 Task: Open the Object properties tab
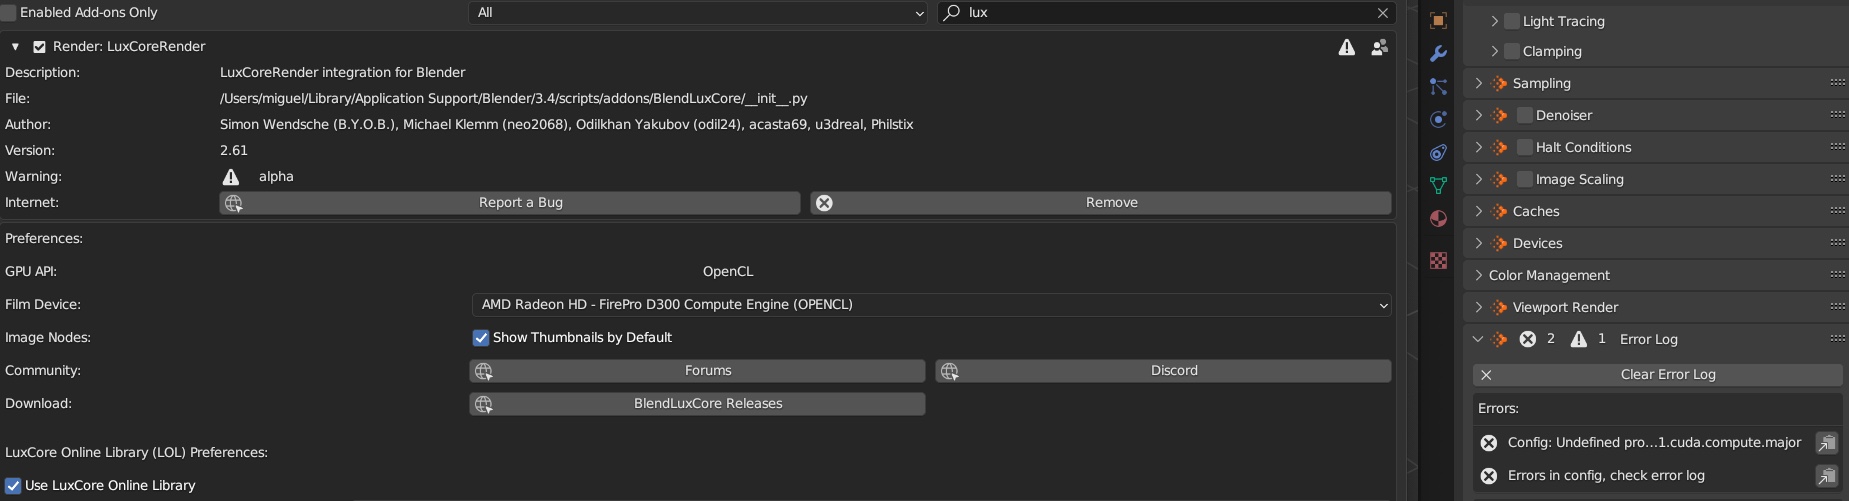click(1438, 21)
